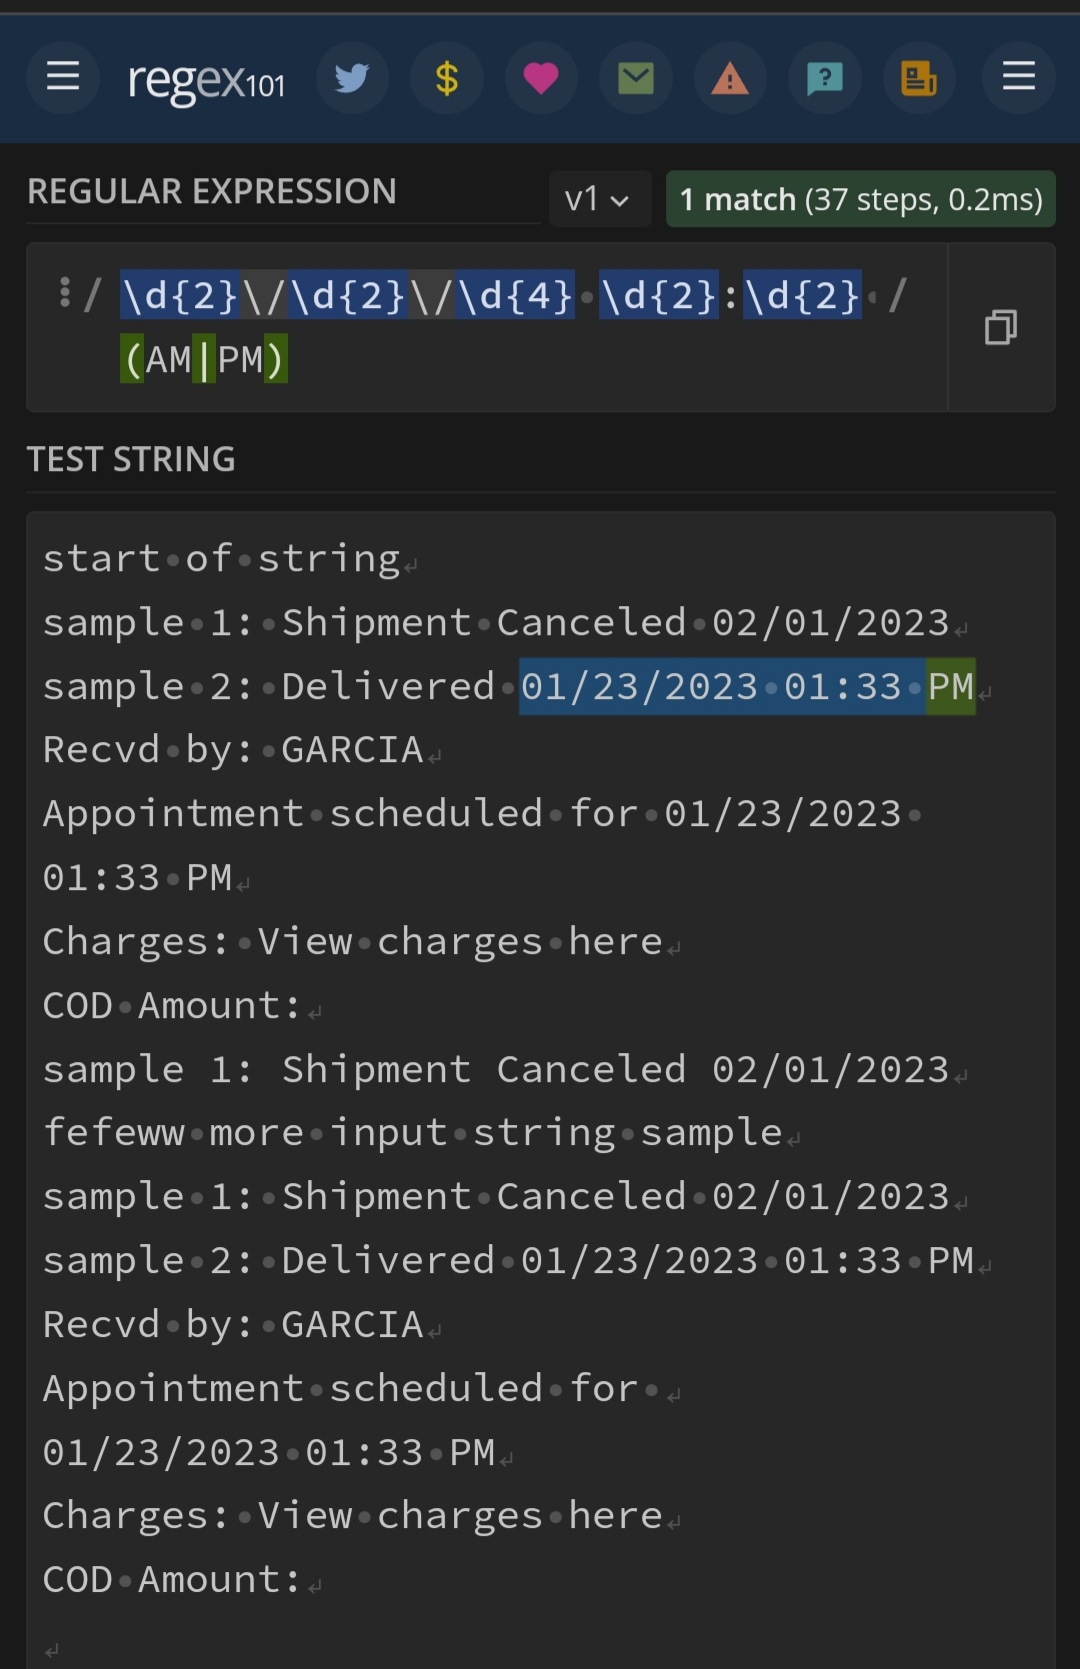1080x1669 pixels.
Task: Click the regex101 logo
Action: pos(206,80)
